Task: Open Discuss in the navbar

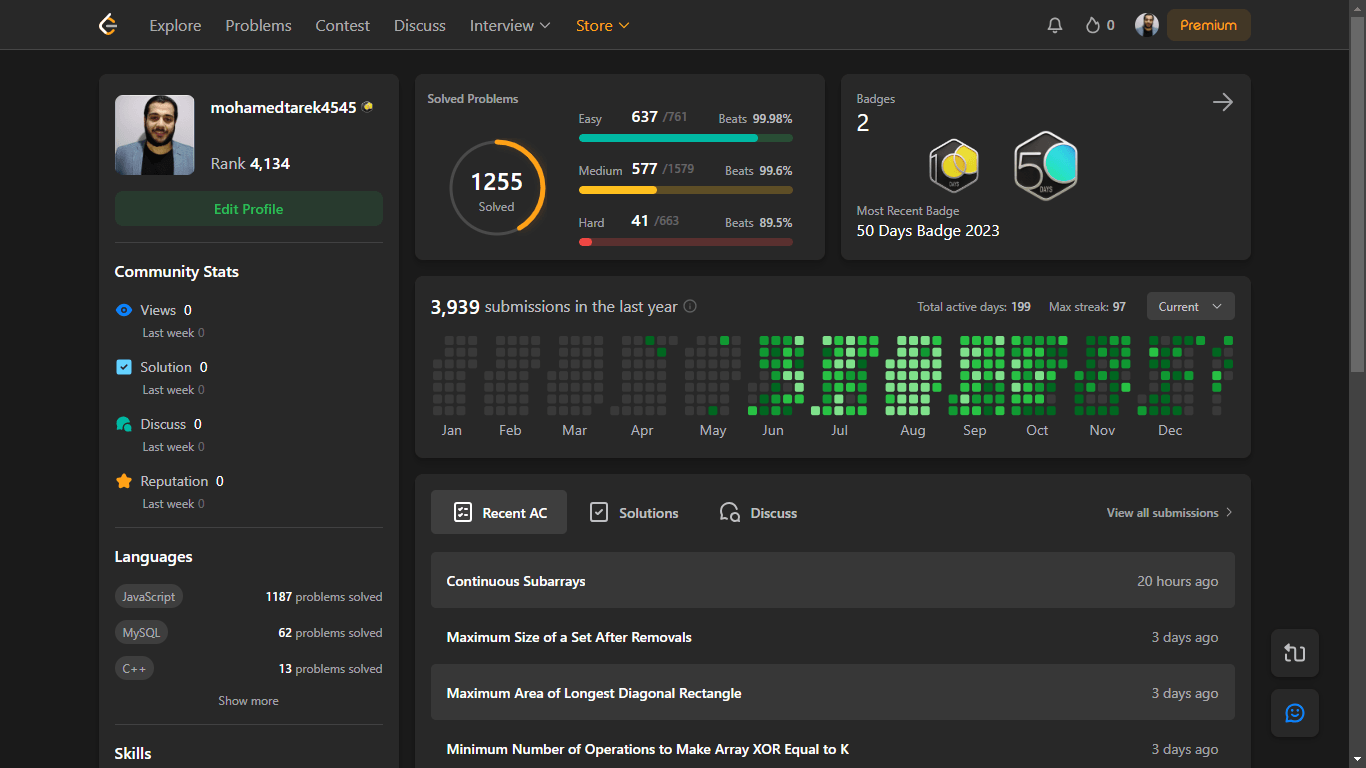Action: (420, 25)
